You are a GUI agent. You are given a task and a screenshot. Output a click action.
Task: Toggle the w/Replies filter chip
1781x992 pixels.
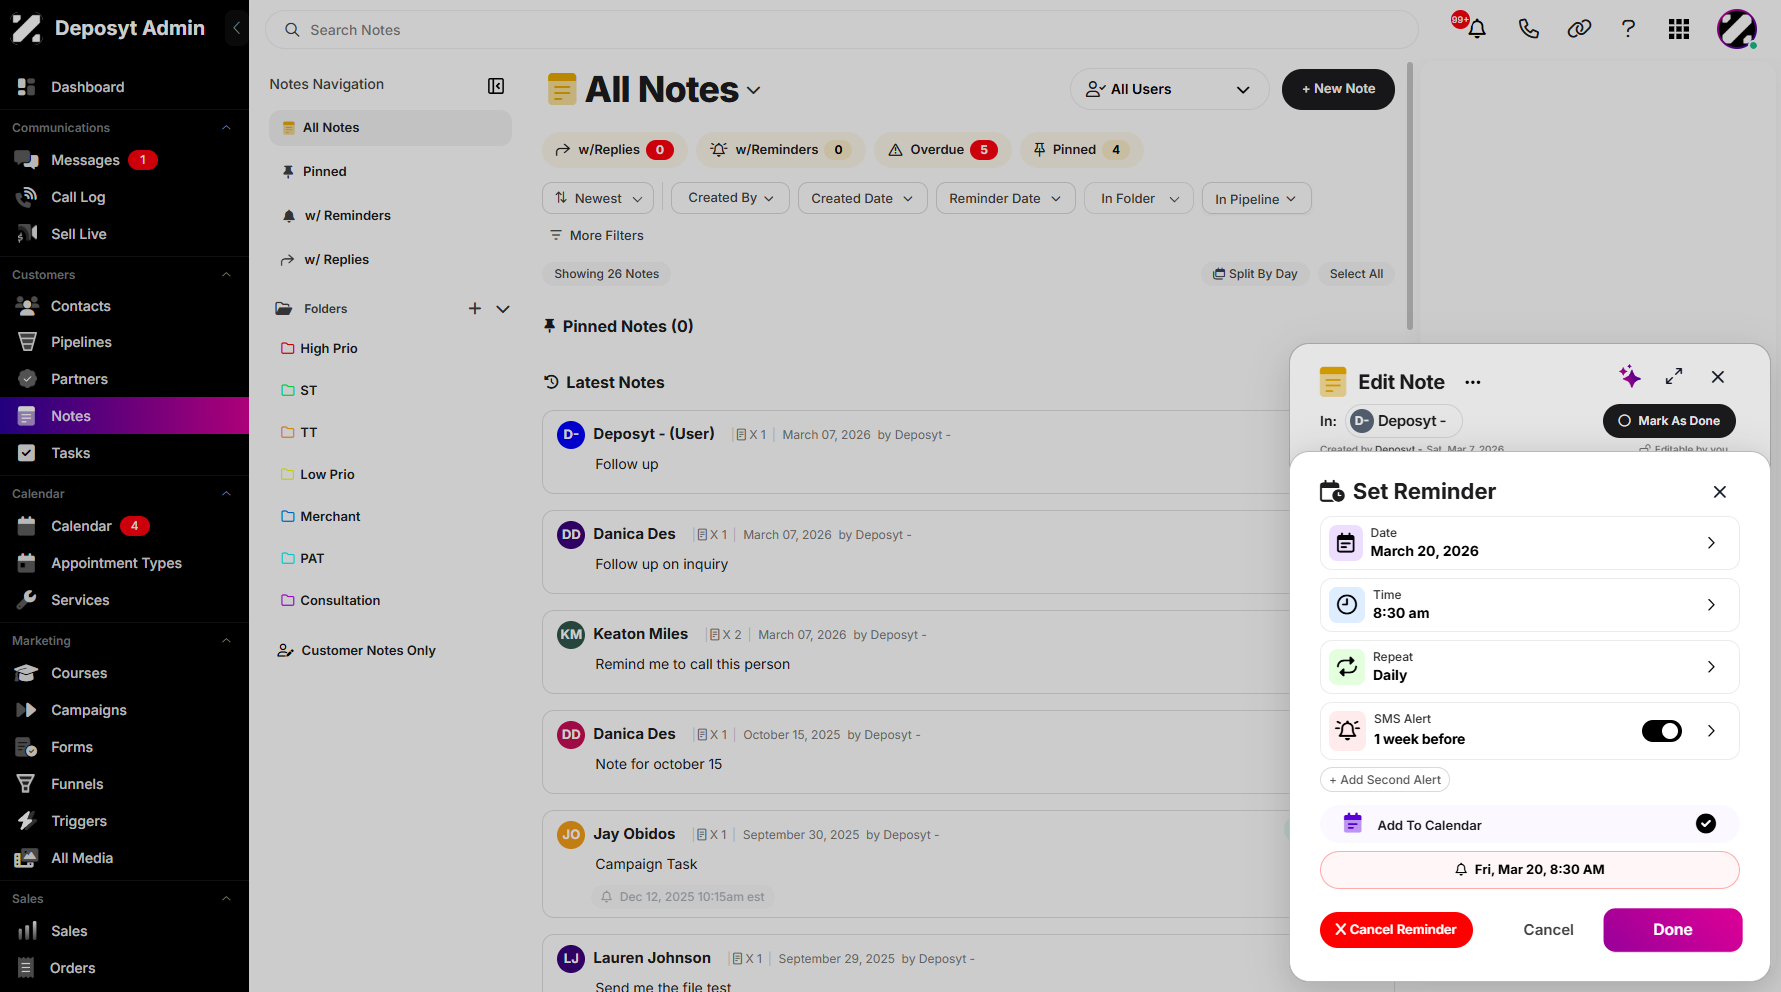(614, 150)
